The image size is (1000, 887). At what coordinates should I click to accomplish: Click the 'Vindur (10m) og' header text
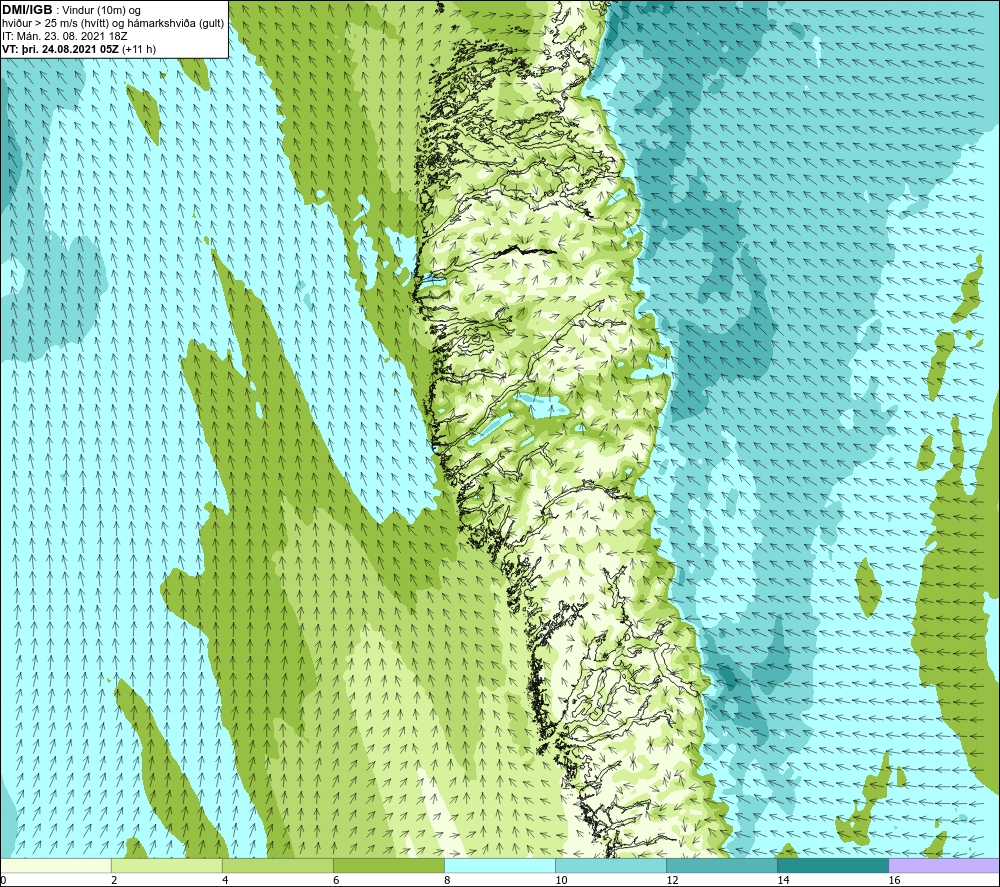point(103,11)
